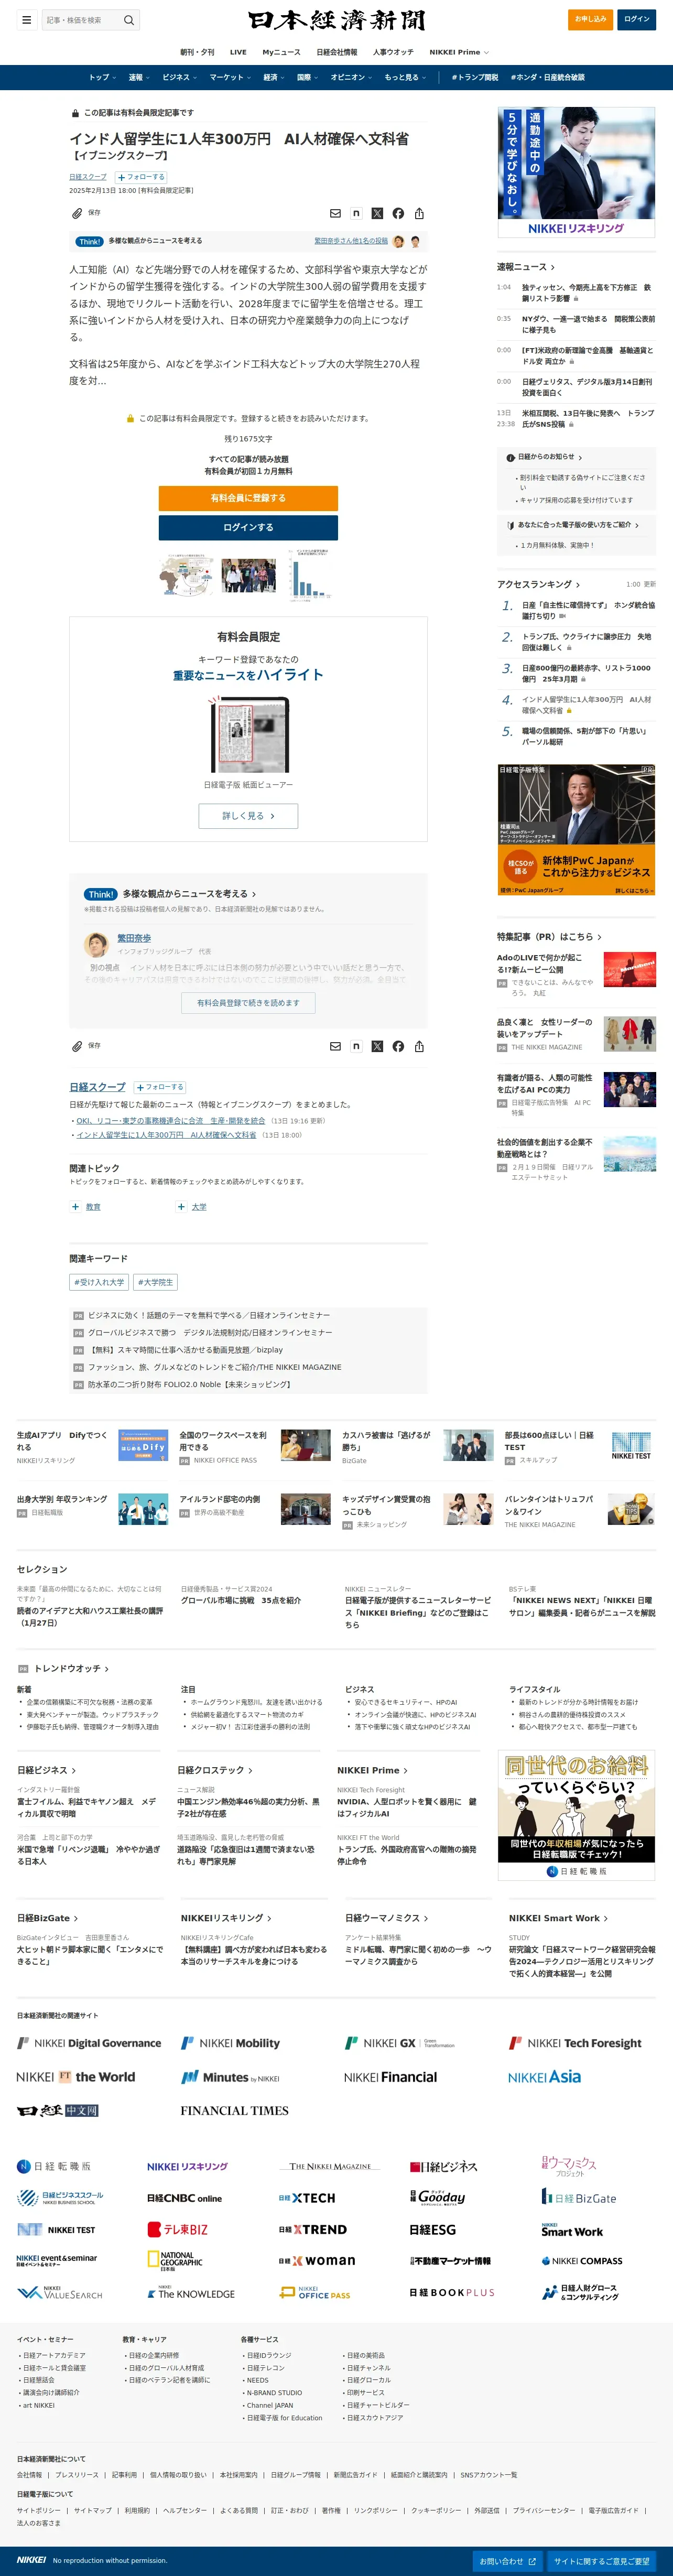Expand the NIKKEI Prime menu
673x2576 pixels.
459,52
